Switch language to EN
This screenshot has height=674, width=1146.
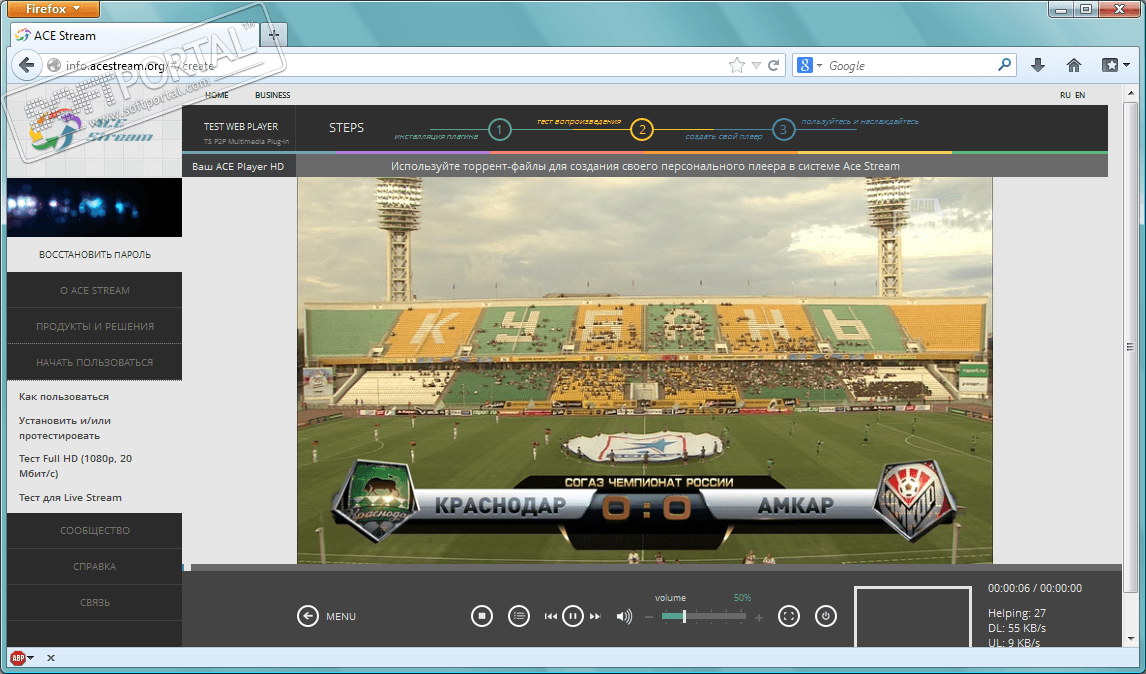coord(1079,95)
